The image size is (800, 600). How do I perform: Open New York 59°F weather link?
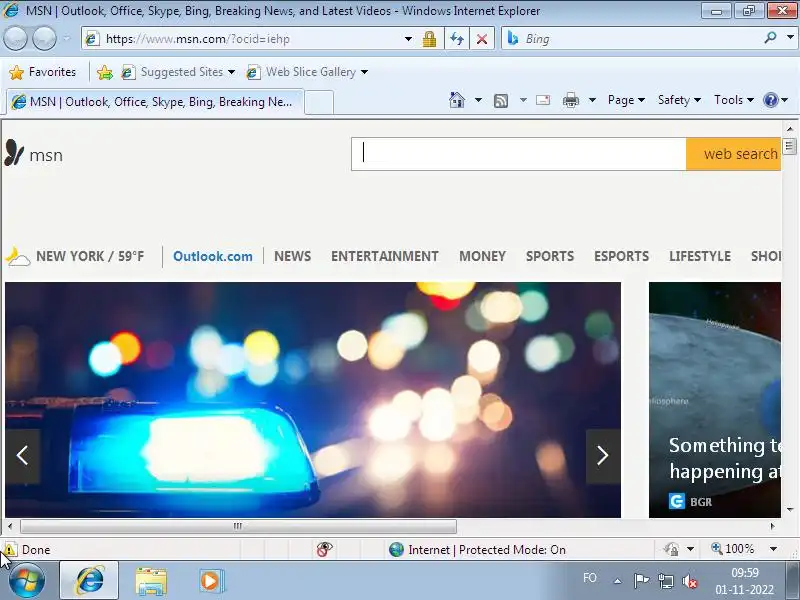pos(75,256)
